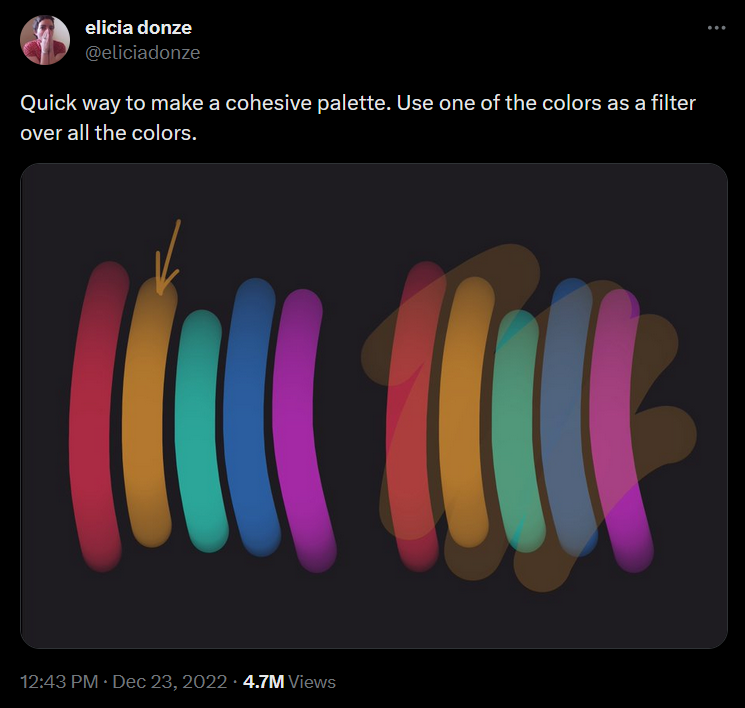
Task: Open the tweet's three-dot more options menu
Action: [x=715, y=28]
